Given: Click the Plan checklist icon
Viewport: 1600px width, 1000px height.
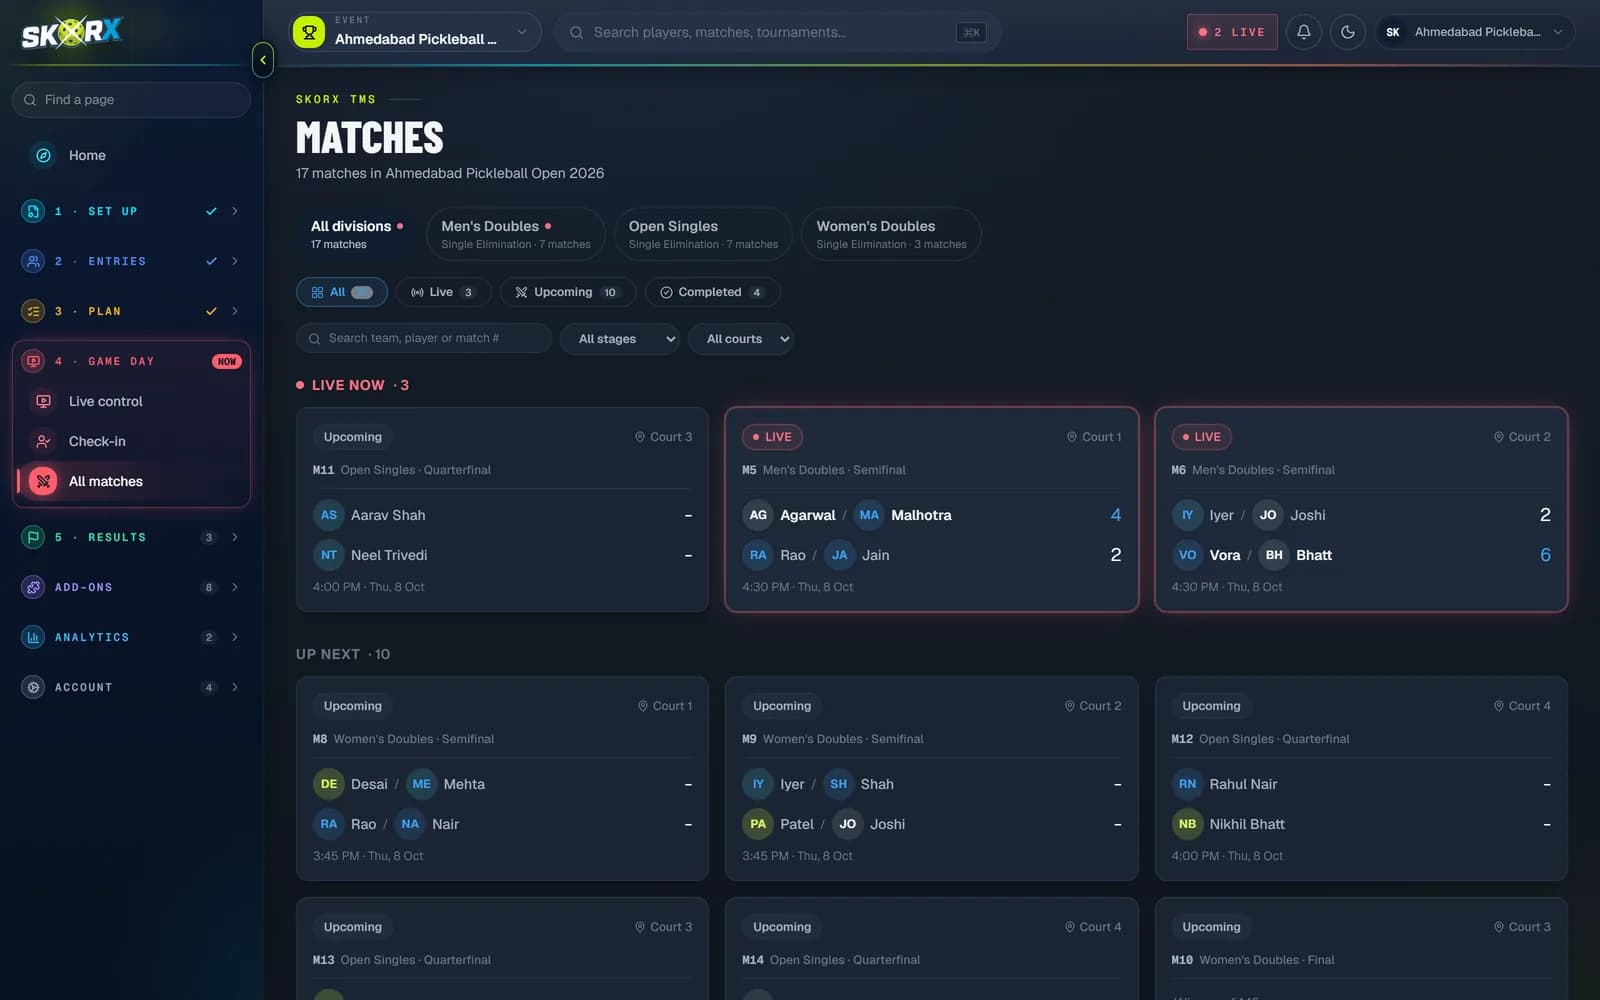Looking at the screenshot, I should [33, 311].
